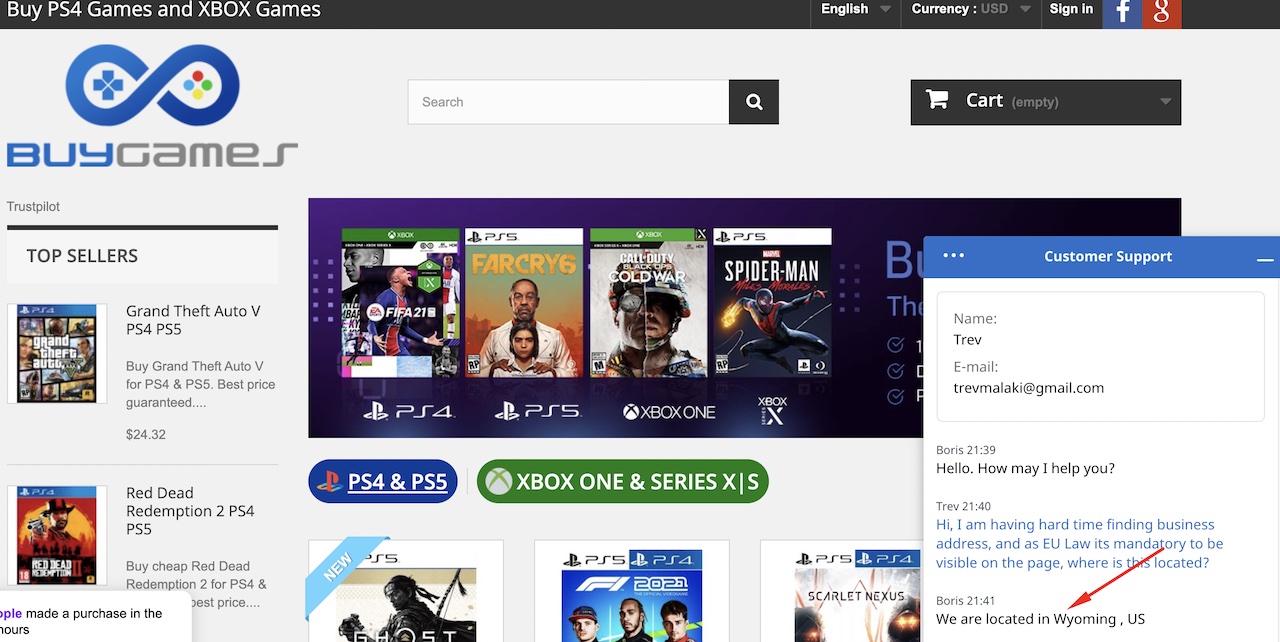The image size is (1280, 642).
Task: Expand the English language dropdown
Action: point(855,10)
